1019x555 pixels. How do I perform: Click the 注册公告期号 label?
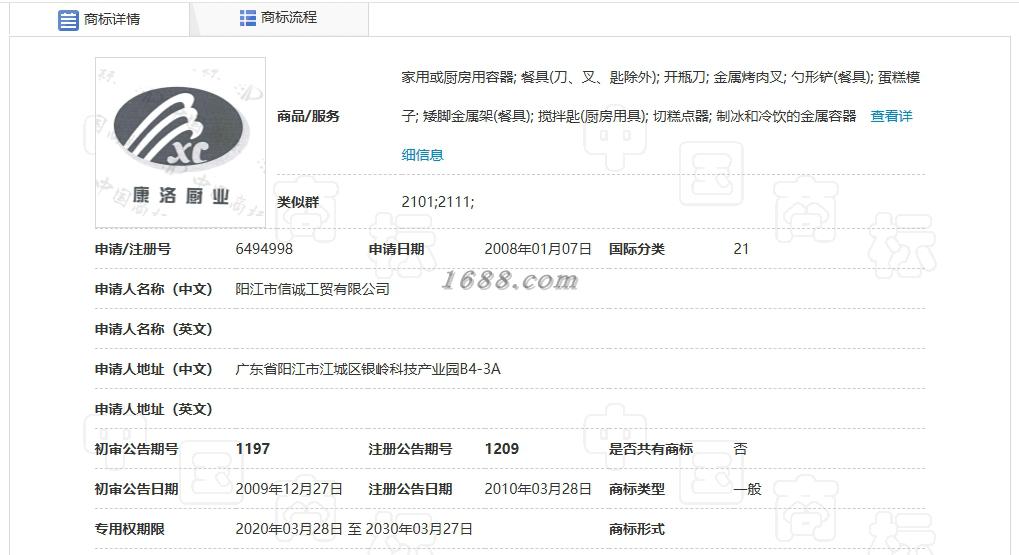tap(409, 449)
